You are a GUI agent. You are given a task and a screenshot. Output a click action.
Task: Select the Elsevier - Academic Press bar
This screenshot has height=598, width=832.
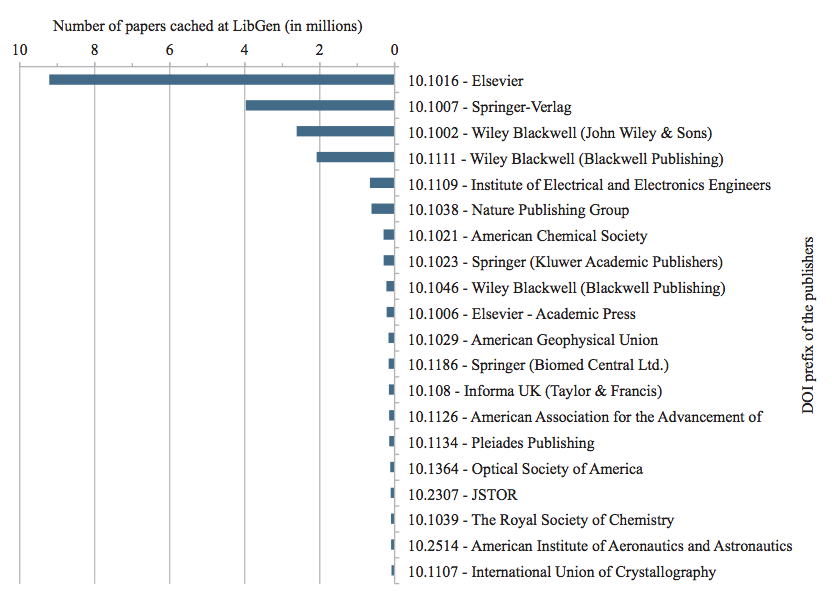[391, 313]
